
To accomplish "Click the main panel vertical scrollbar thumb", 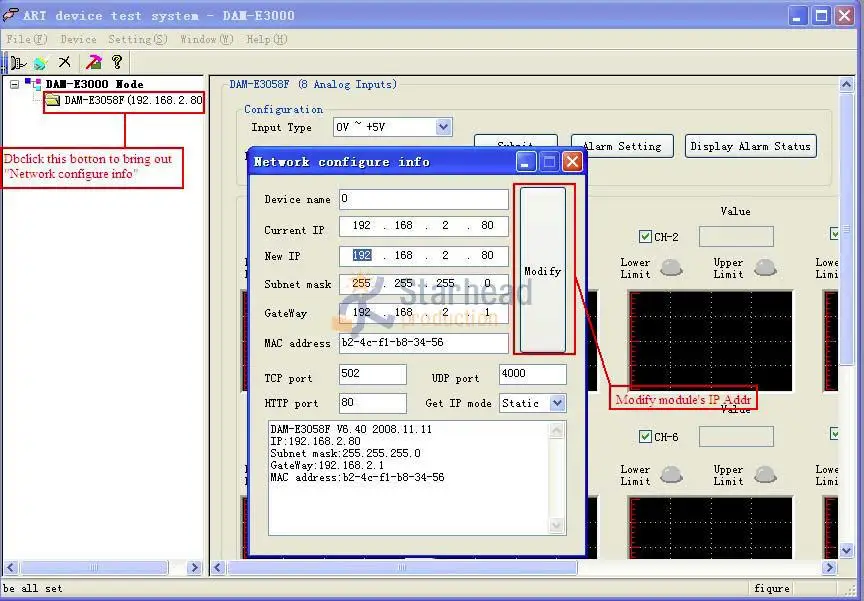I will point(846,229).
